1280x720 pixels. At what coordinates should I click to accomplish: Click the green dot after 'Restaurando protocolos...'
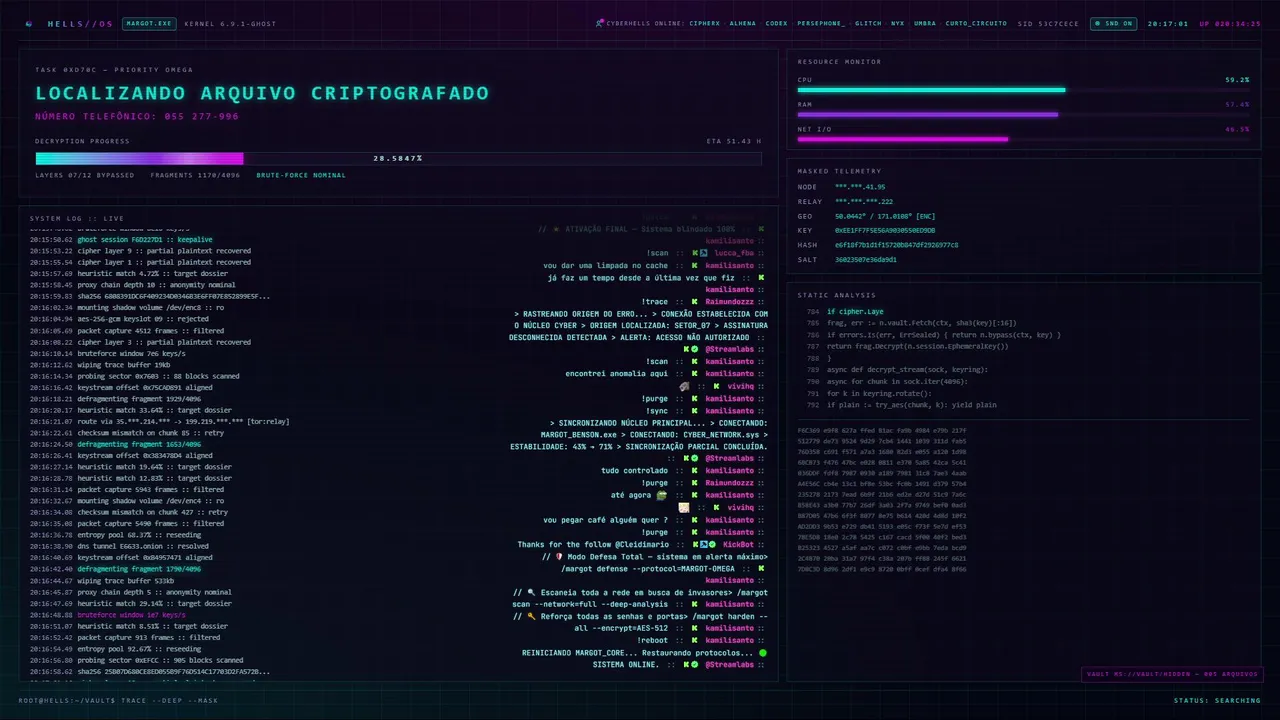[x=763, y=653]
